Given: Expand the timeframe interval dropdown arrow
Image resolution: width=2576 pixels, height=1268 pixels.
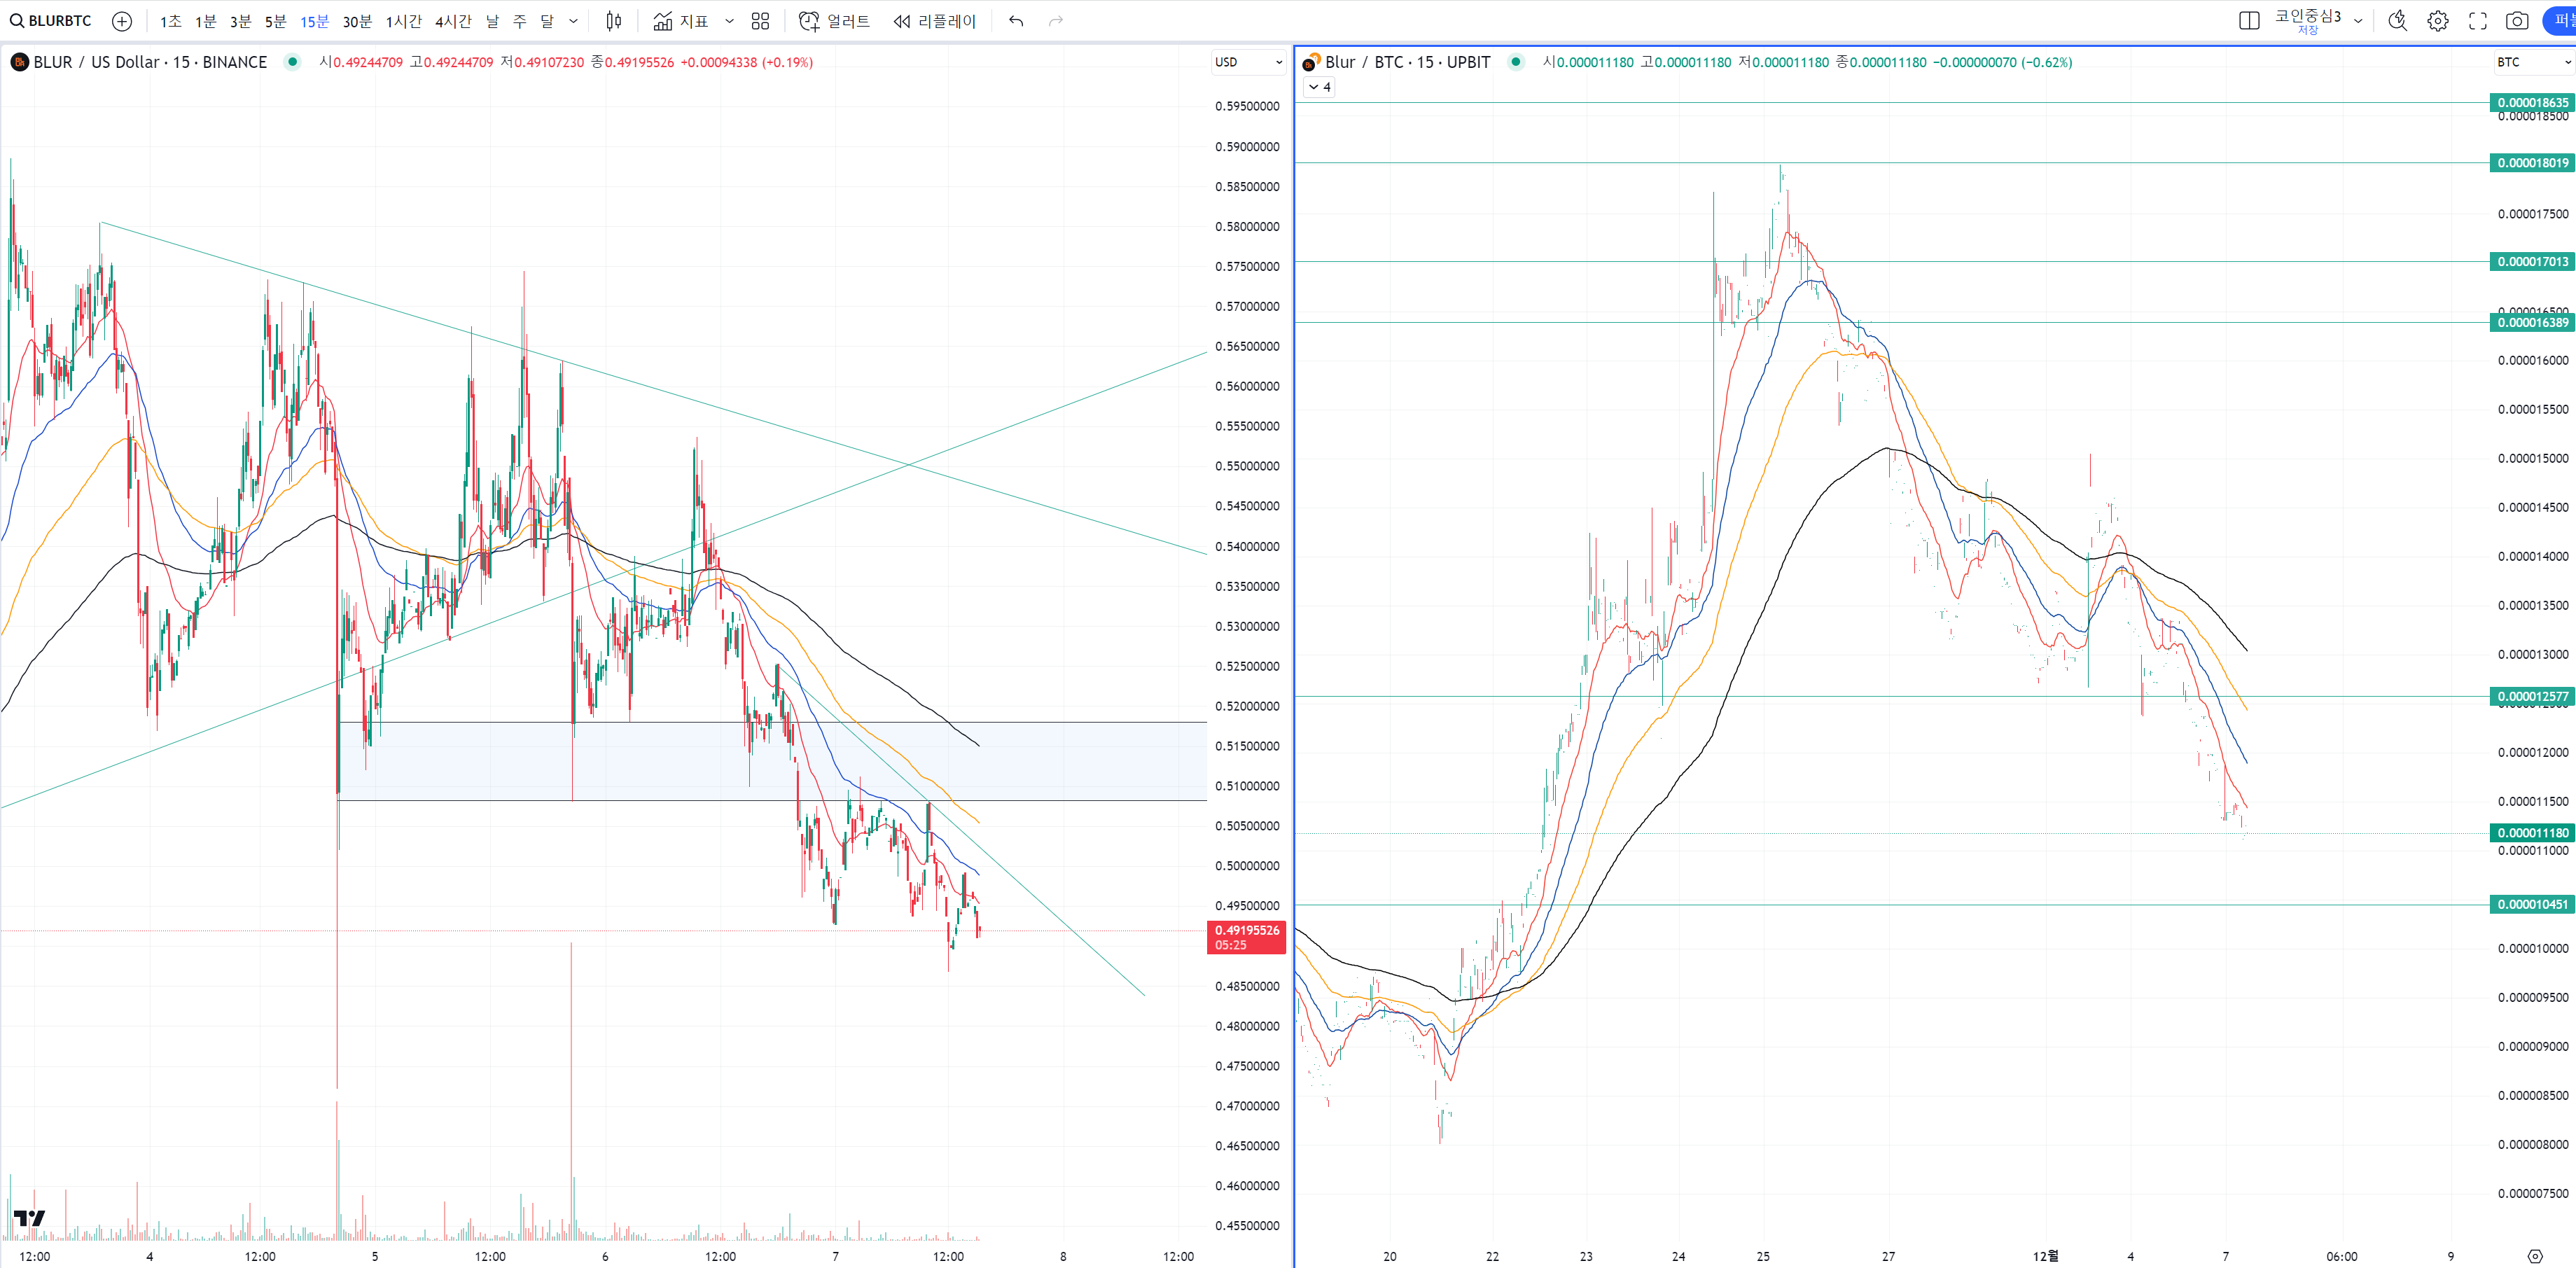Looking at the screenshot, I should tap(573, 21).
